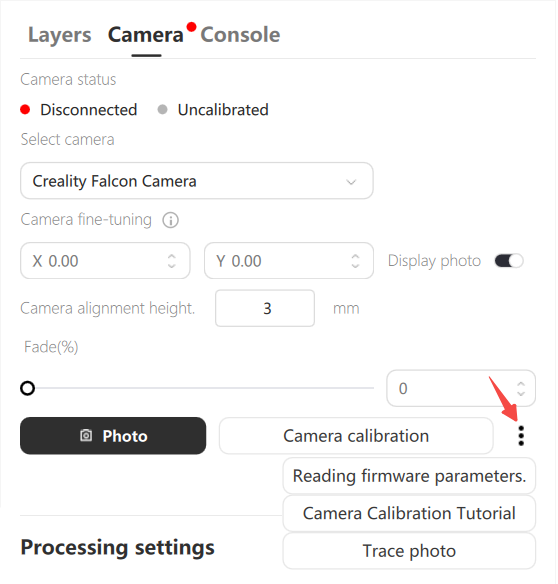Increase the Fade percentage with up arrow

[521, 384]
